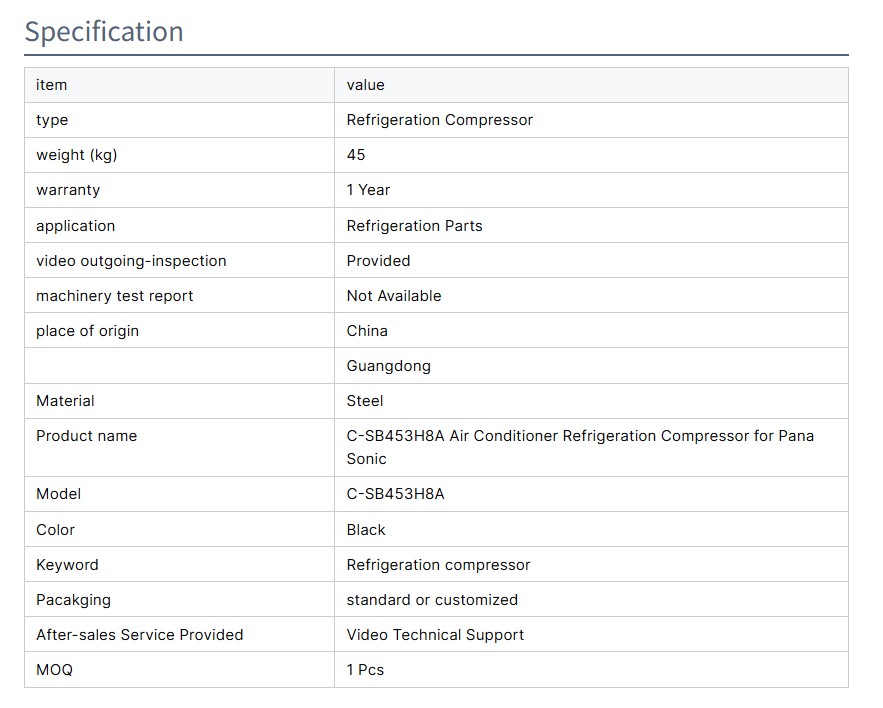Click the Specification heading

pos(104,32)
